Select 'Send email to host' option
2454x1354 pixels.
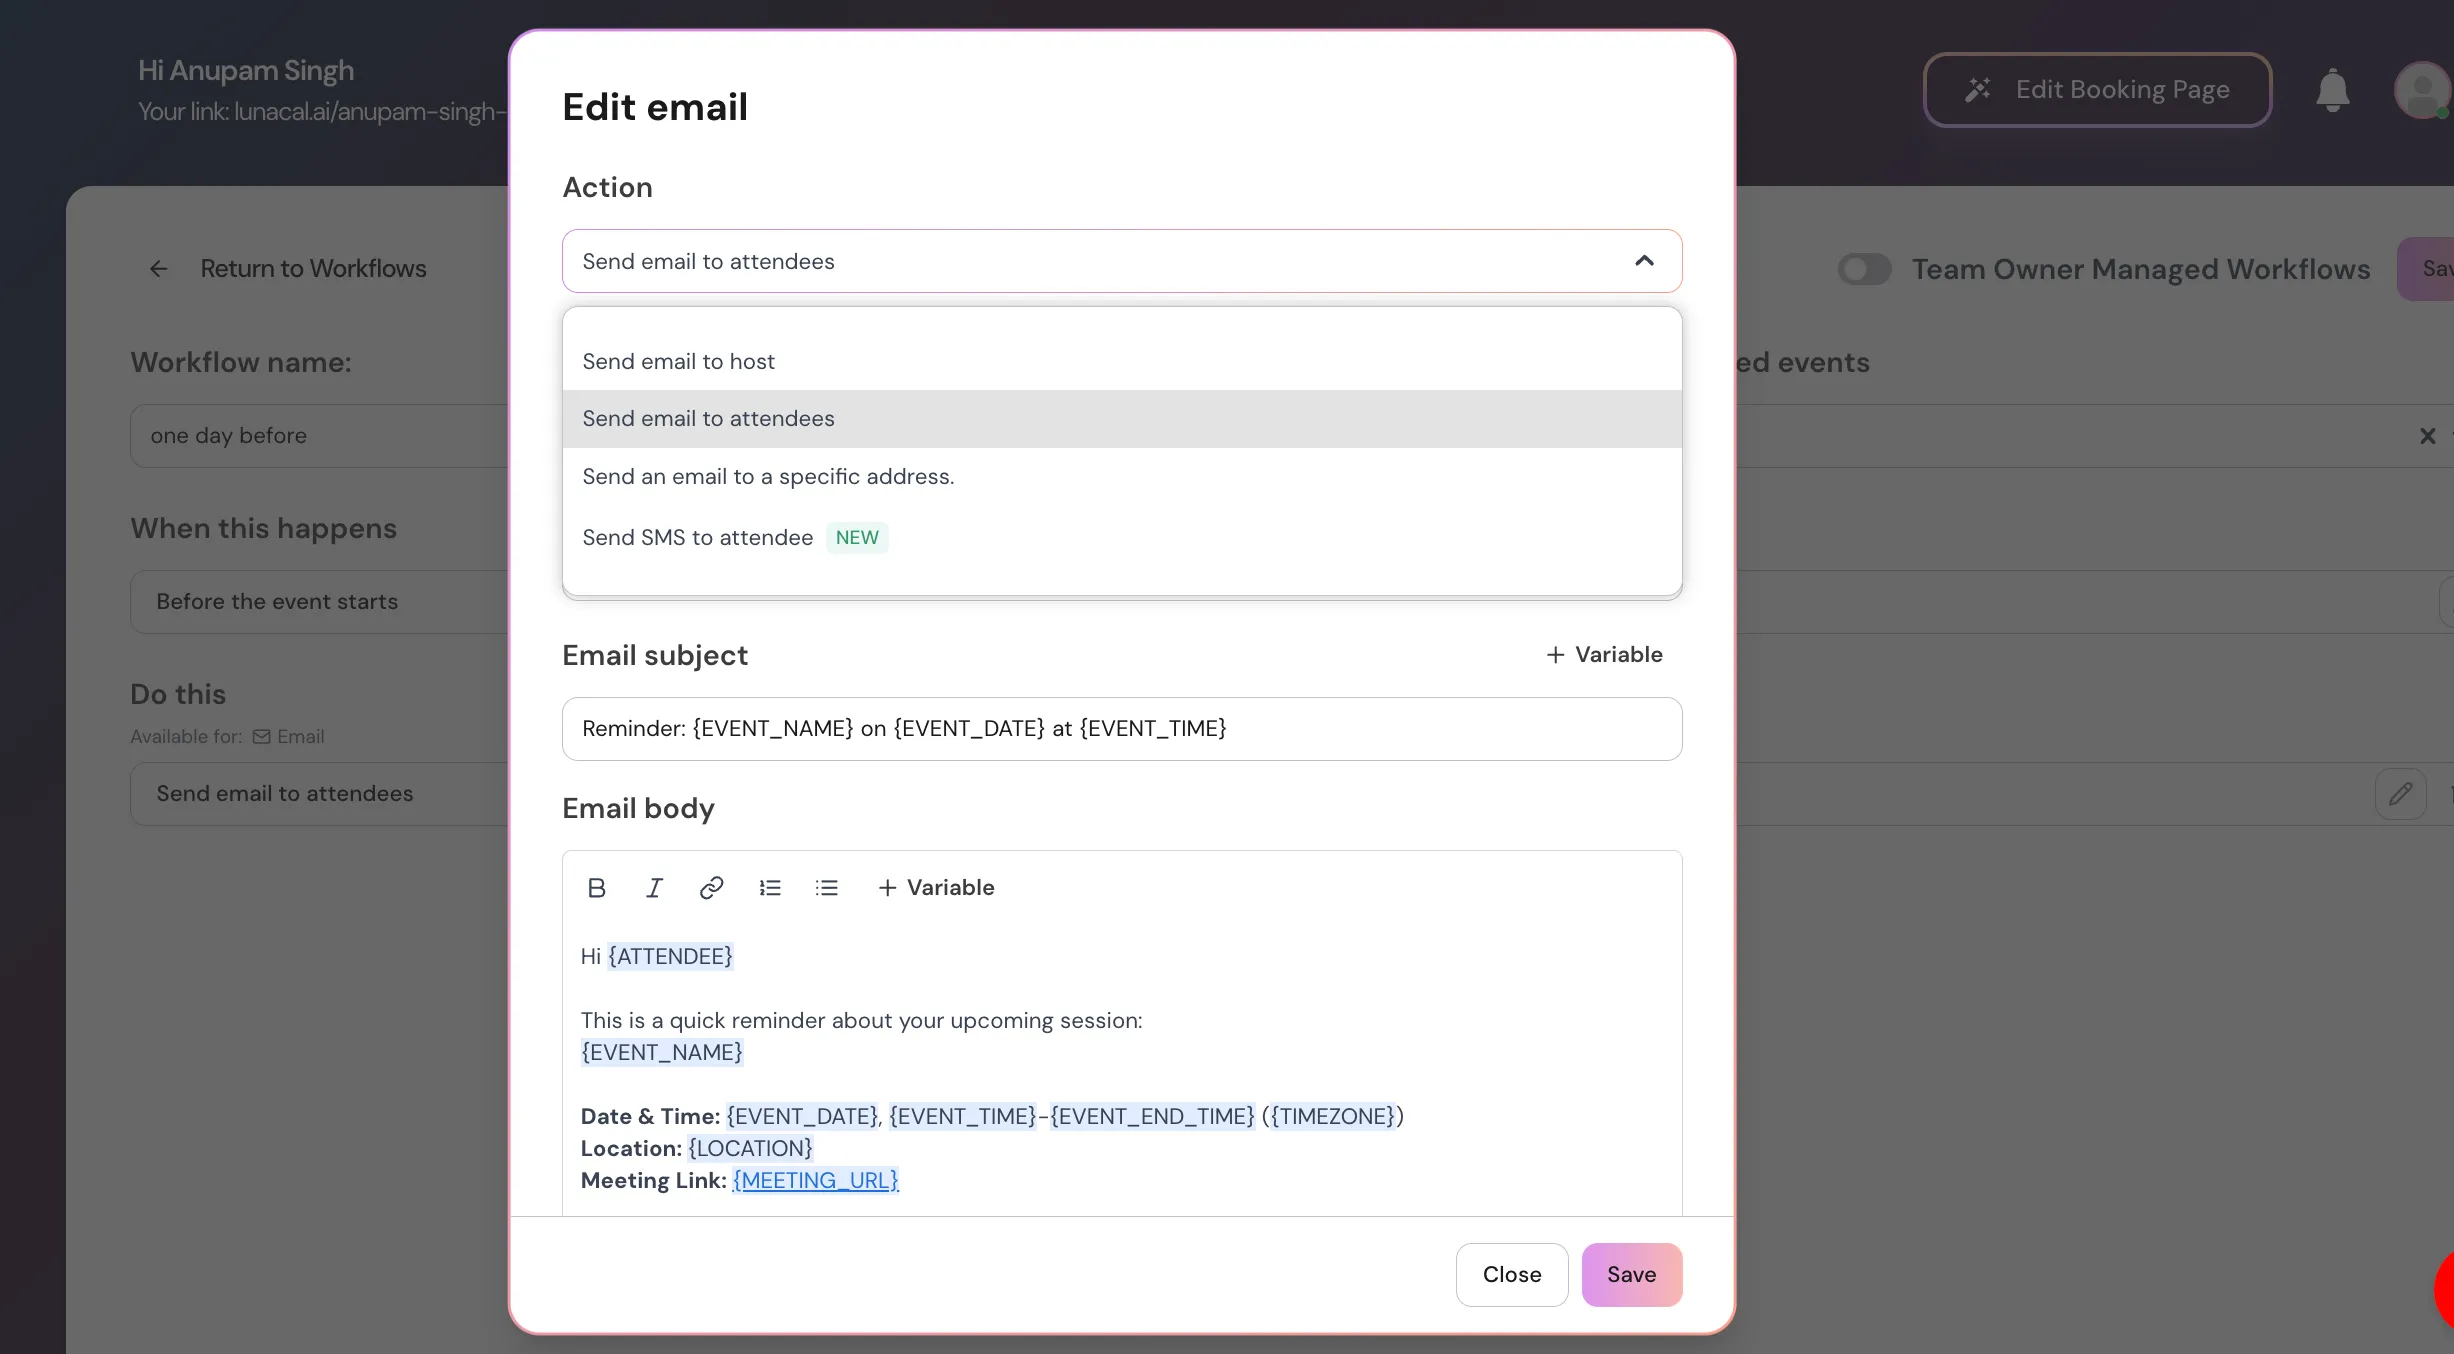pyautogui.click(x=678, y=362)
